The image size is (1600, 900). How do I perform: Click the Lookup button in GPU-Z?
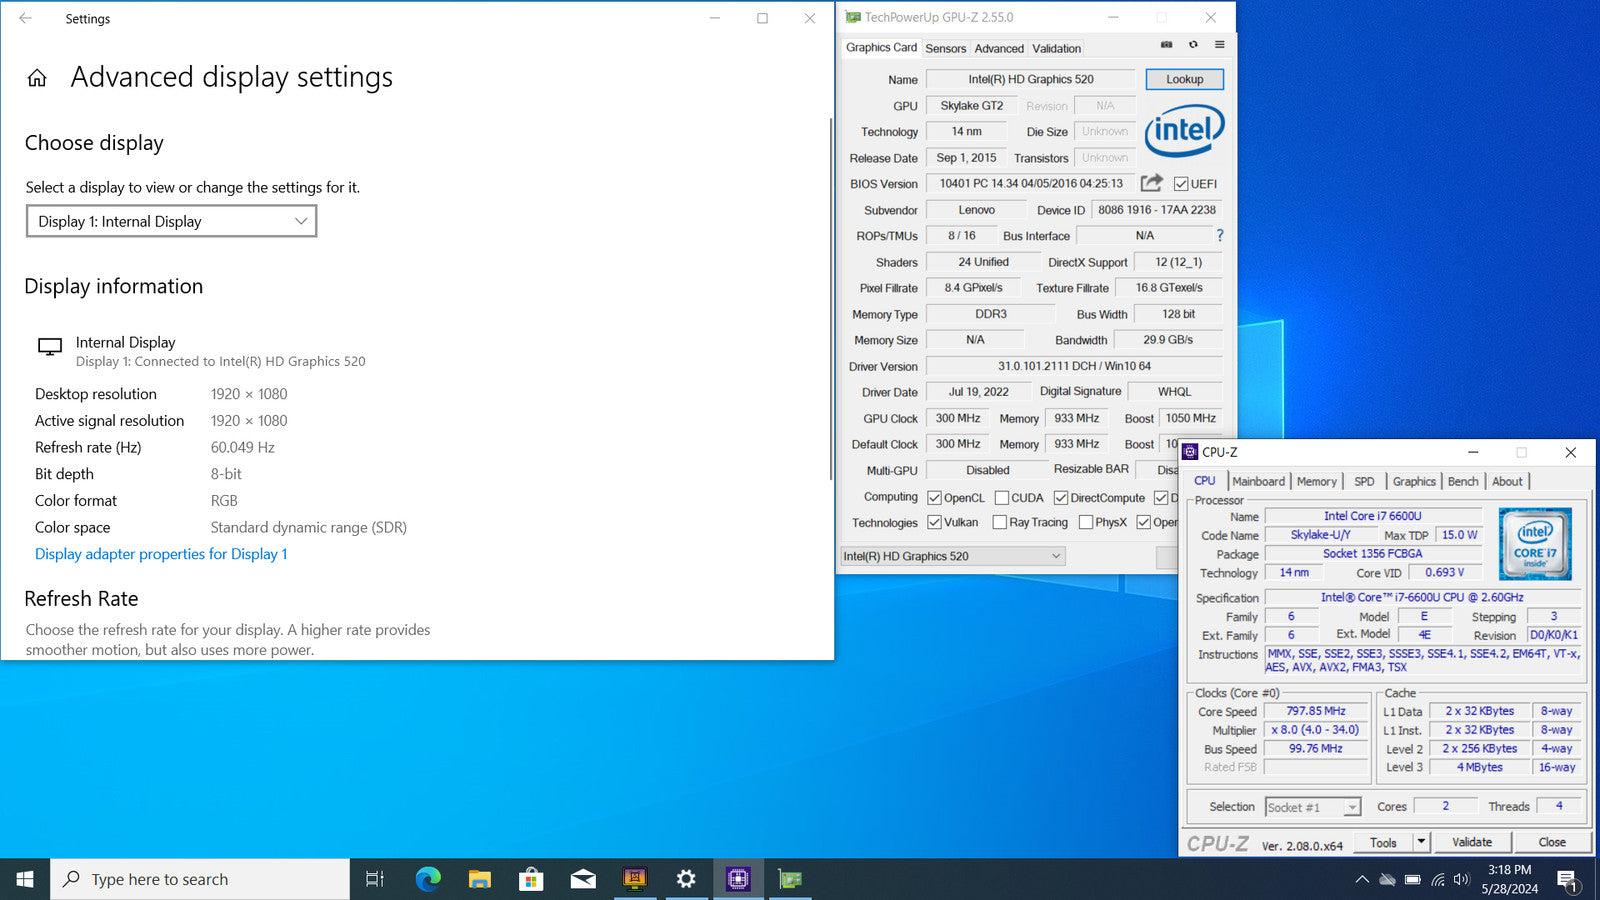pos(1184,79)
